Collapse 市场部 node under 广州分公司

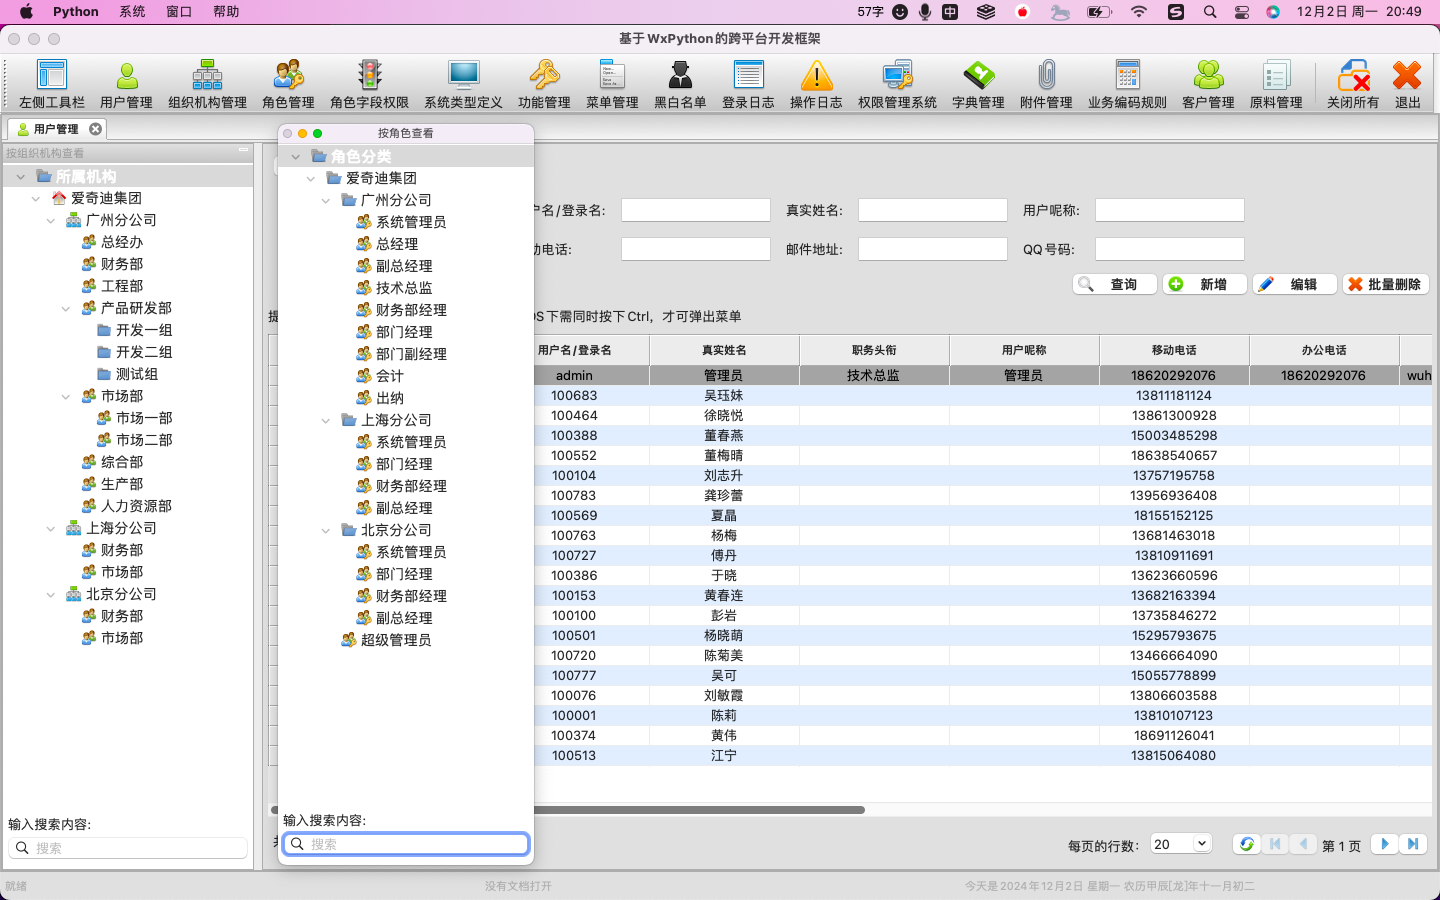click(66, 396)
